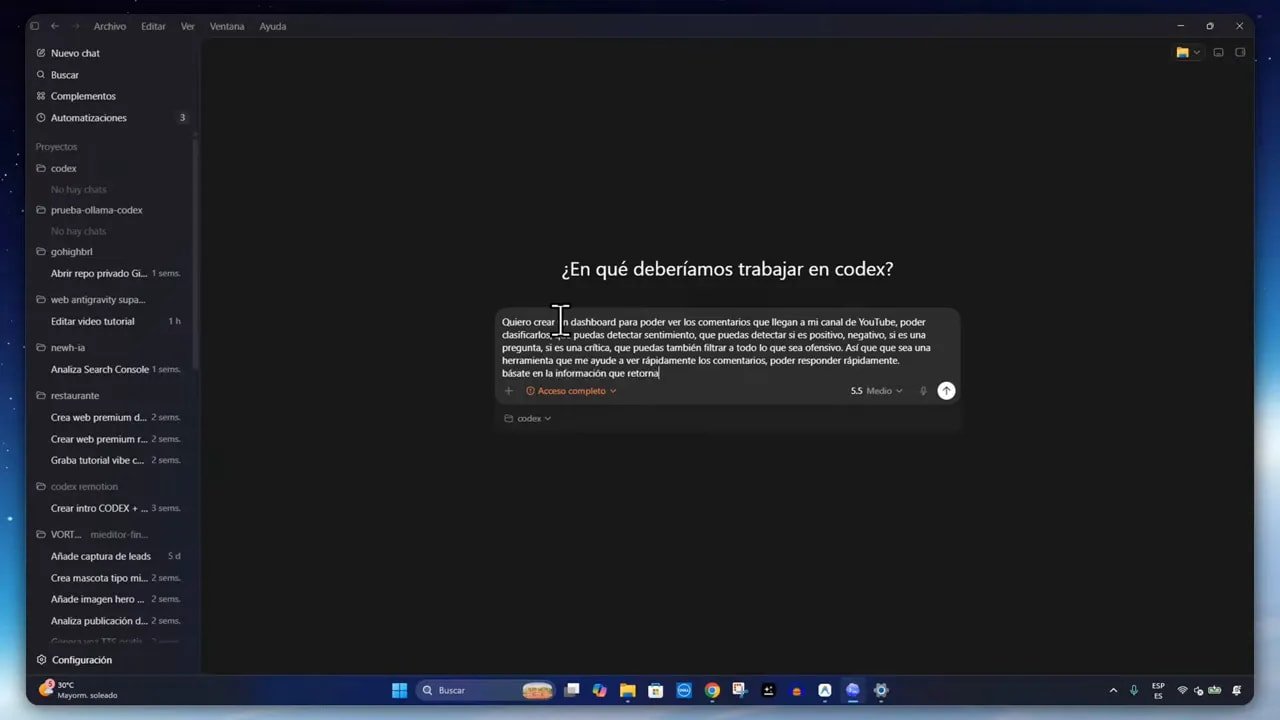Open Microsoft Store from the taskbar
This screenshot has width=1280, height=720.
tap(656, 690)
